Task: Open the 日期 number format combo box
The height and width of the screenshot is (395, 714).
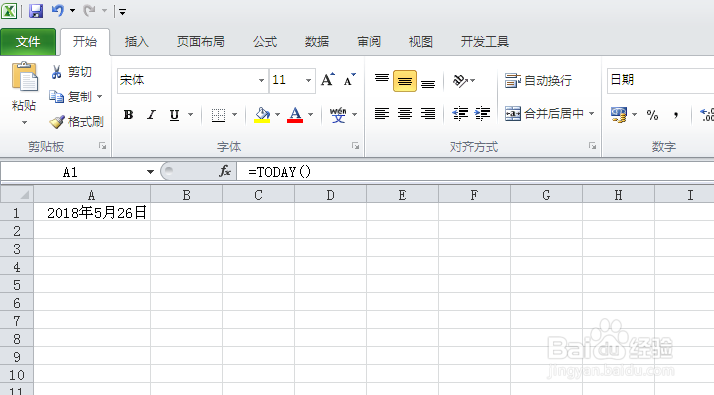Action: (660, 80)
